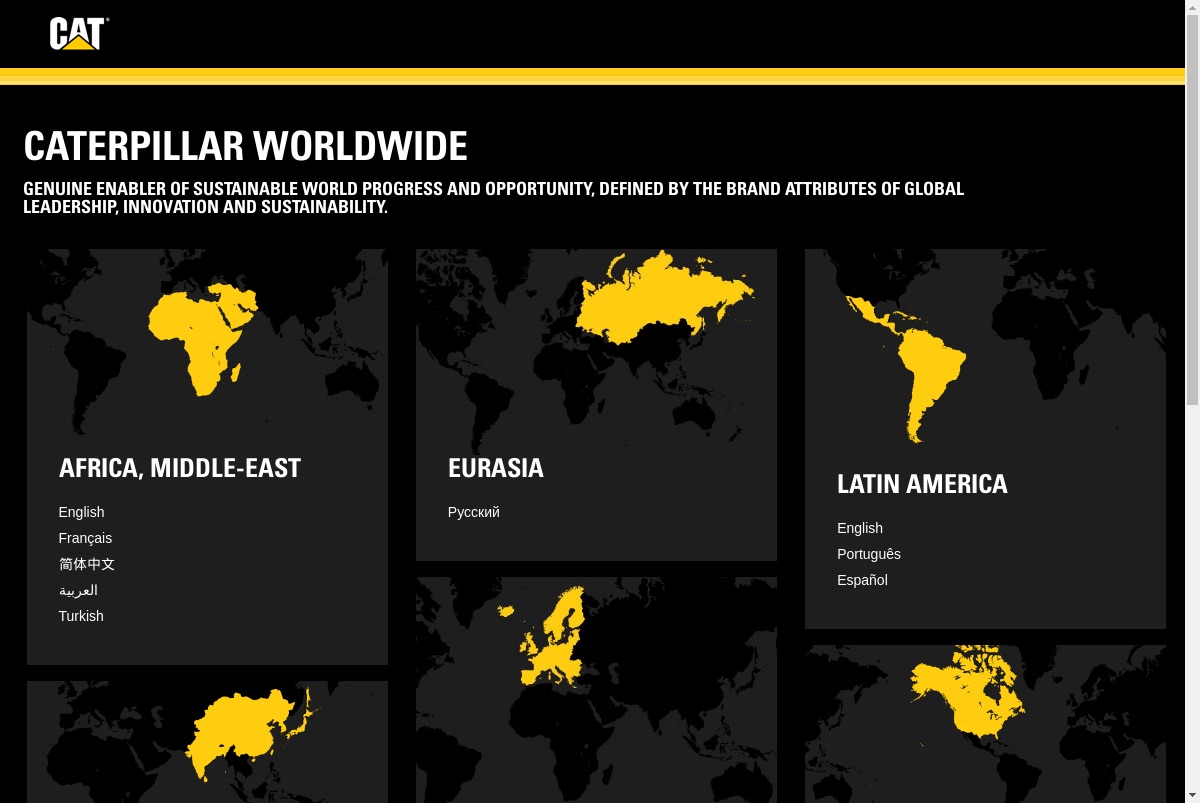Image resolution: width=1200 pixels, height=803 pixels.
Task: Select Português under Latin America
Action: coord(869,554)
